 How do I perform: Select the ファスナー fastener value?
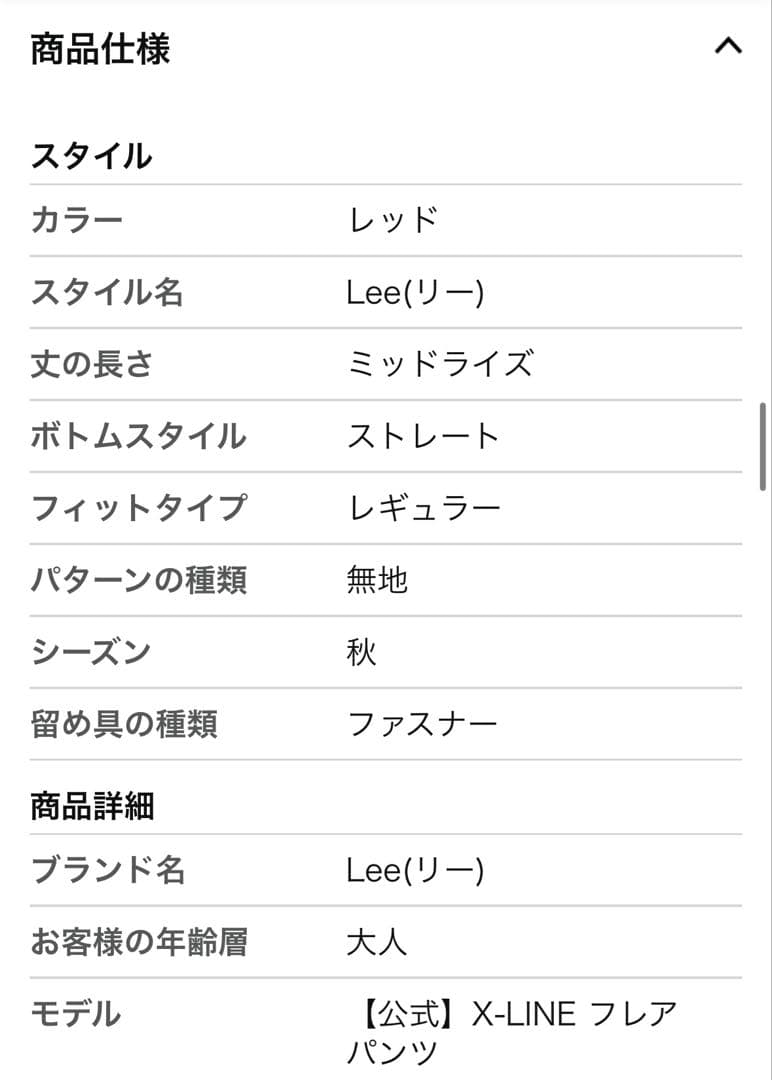[422, 724]
